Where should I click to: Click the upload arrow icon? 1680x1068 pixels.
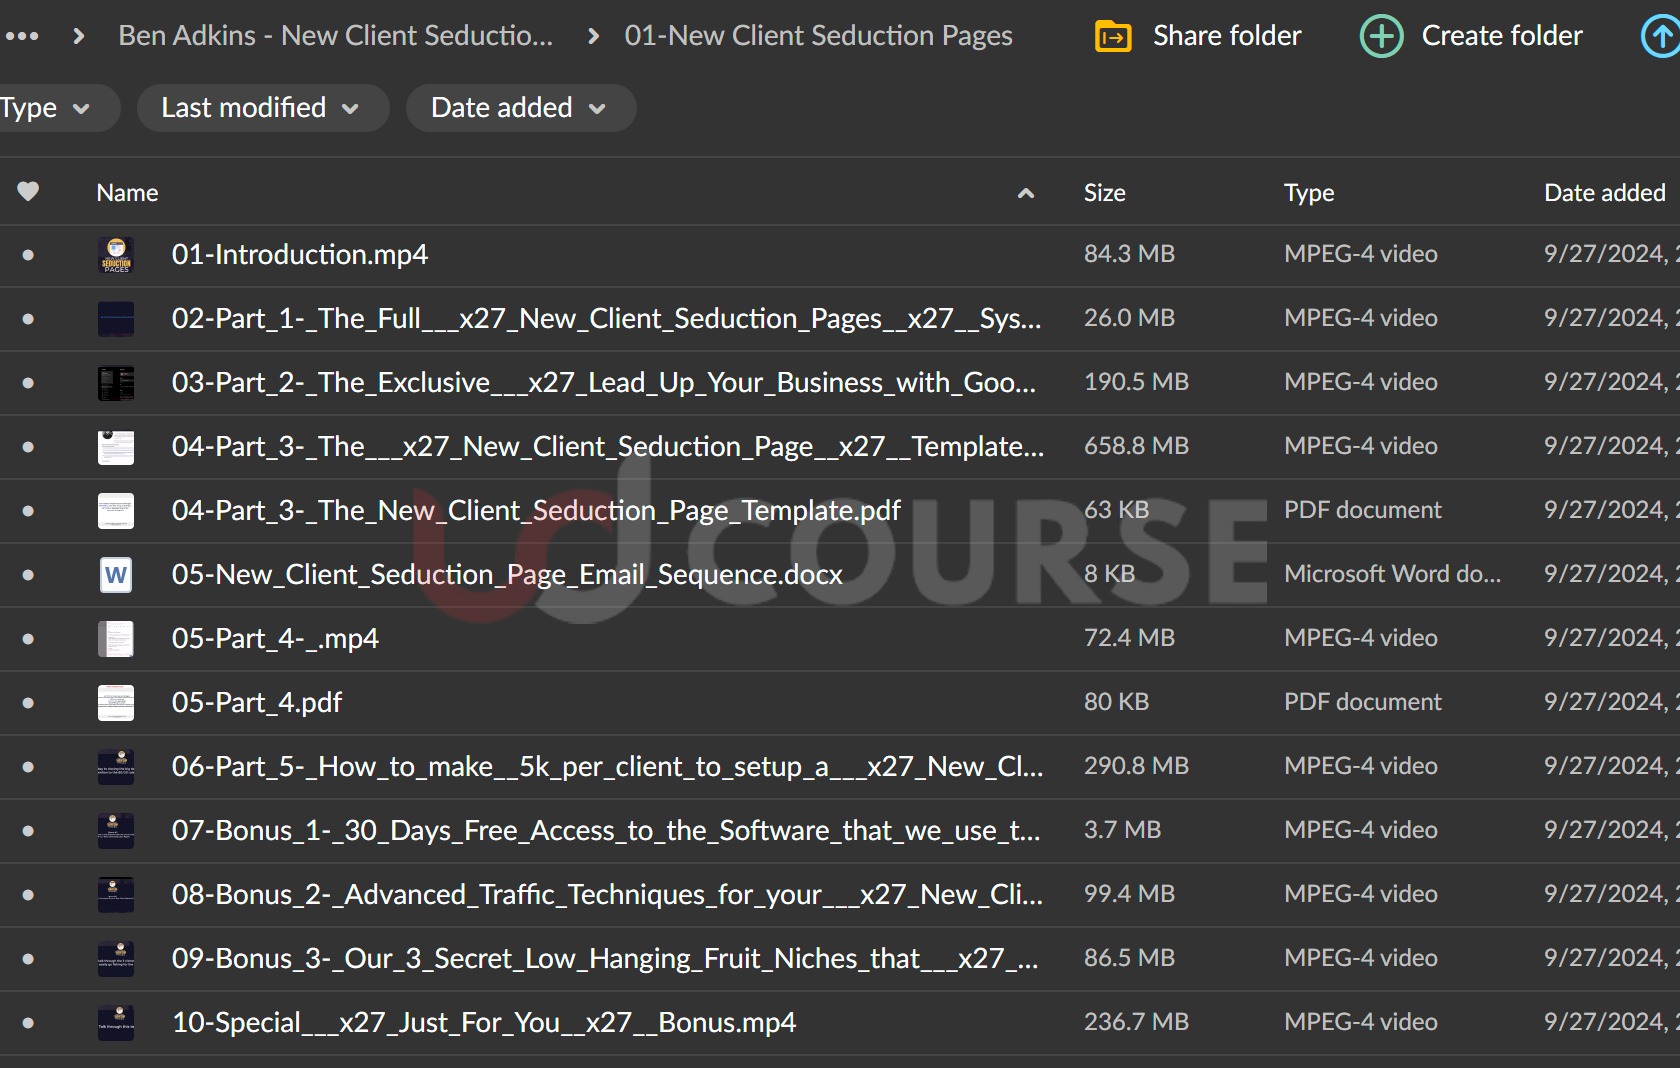coord(1661,36)
